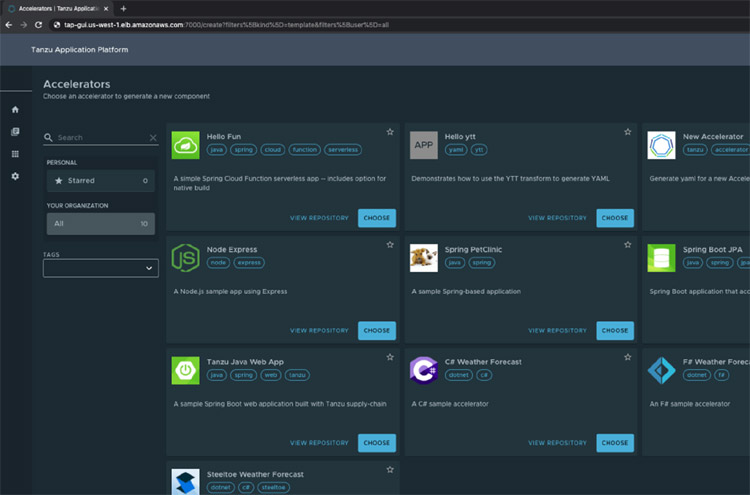Viewport: 750px width, 495px height.
Task: Click the Tanzu Application Platform header title
Action: pyautogui.click(x=79, y=50)
